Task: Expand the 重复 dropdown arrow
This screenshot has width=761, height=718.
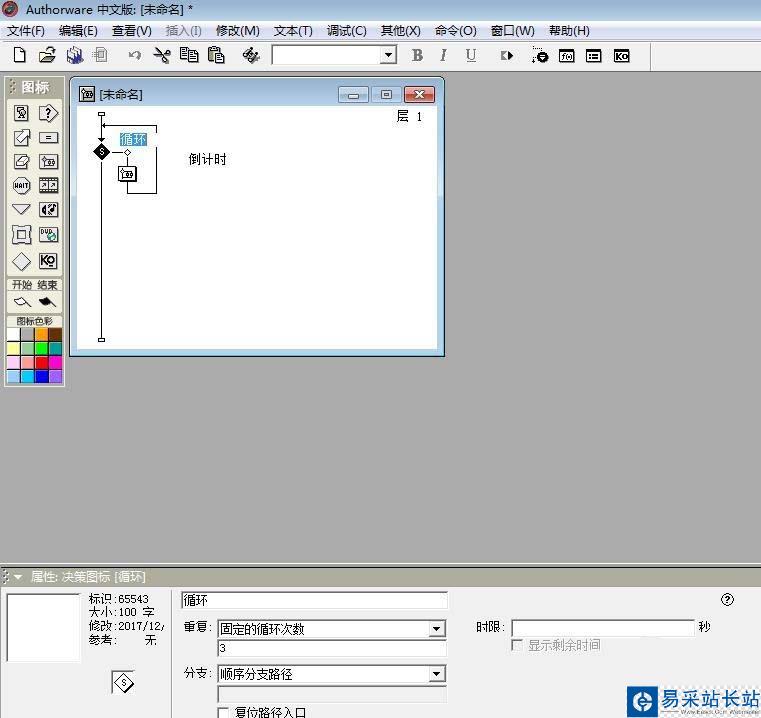Action: click(436, 629)
